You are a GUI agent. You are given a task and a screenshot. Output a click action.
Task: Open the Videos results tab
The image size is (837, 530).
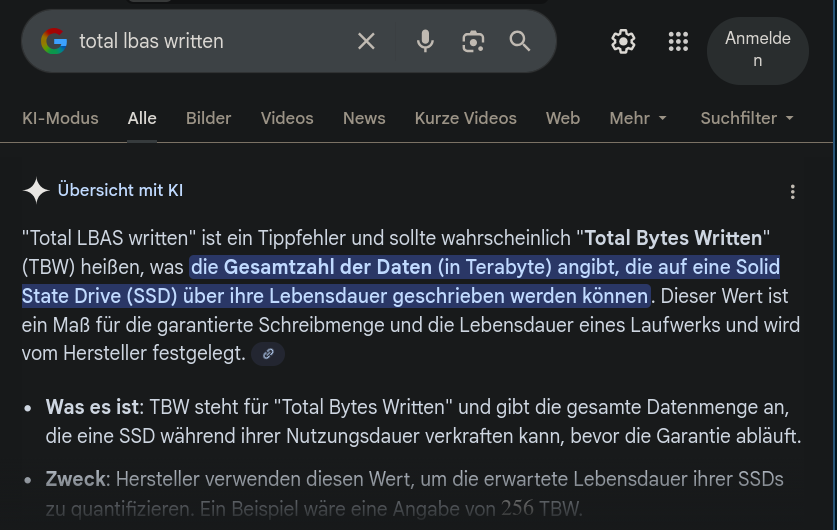point(287,118)
